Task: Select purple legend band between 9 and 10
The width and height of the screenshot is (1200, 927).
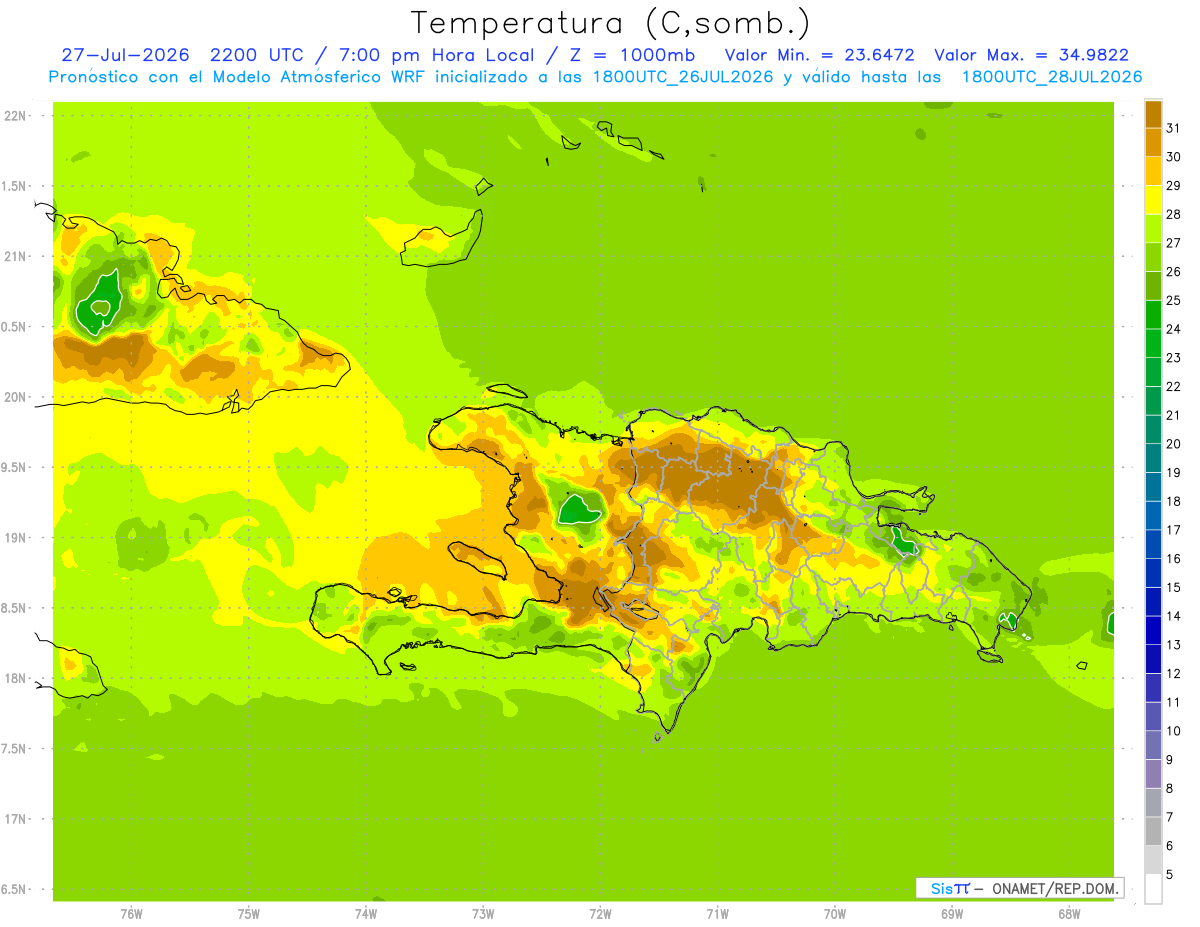Action: coord(1153,745)
